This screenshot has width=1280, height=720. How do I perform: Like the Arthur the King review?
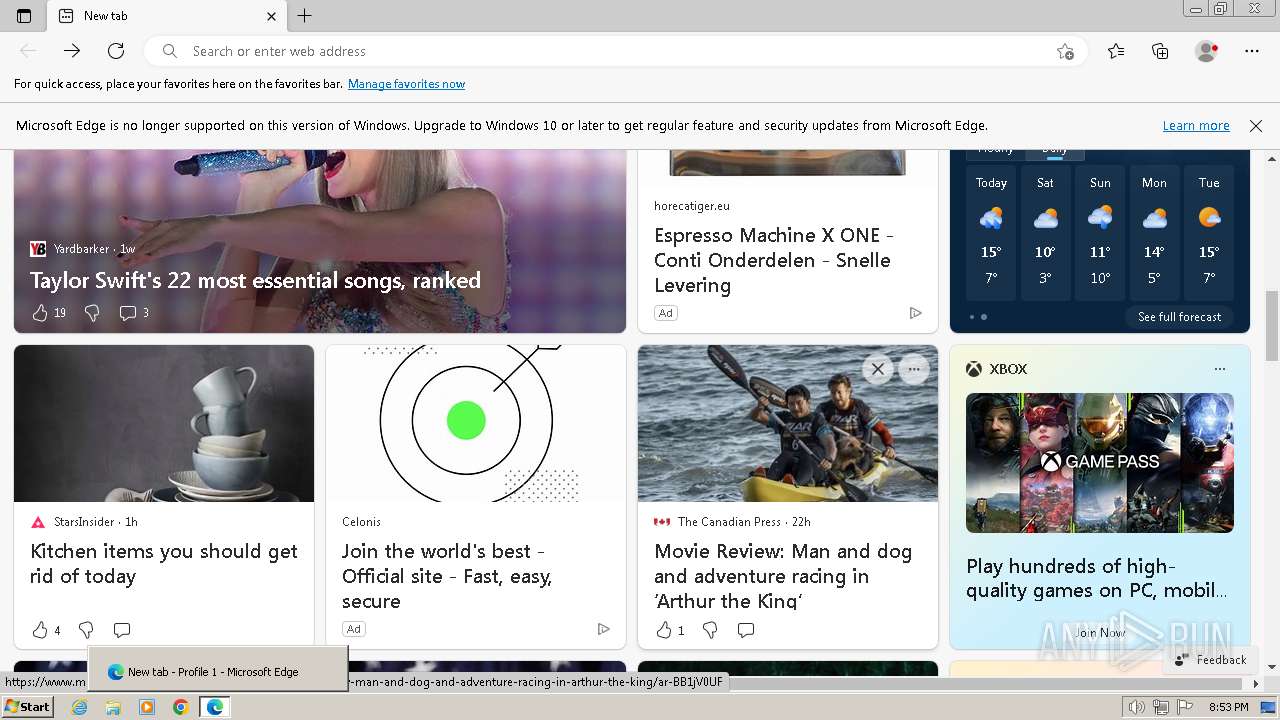664,630
